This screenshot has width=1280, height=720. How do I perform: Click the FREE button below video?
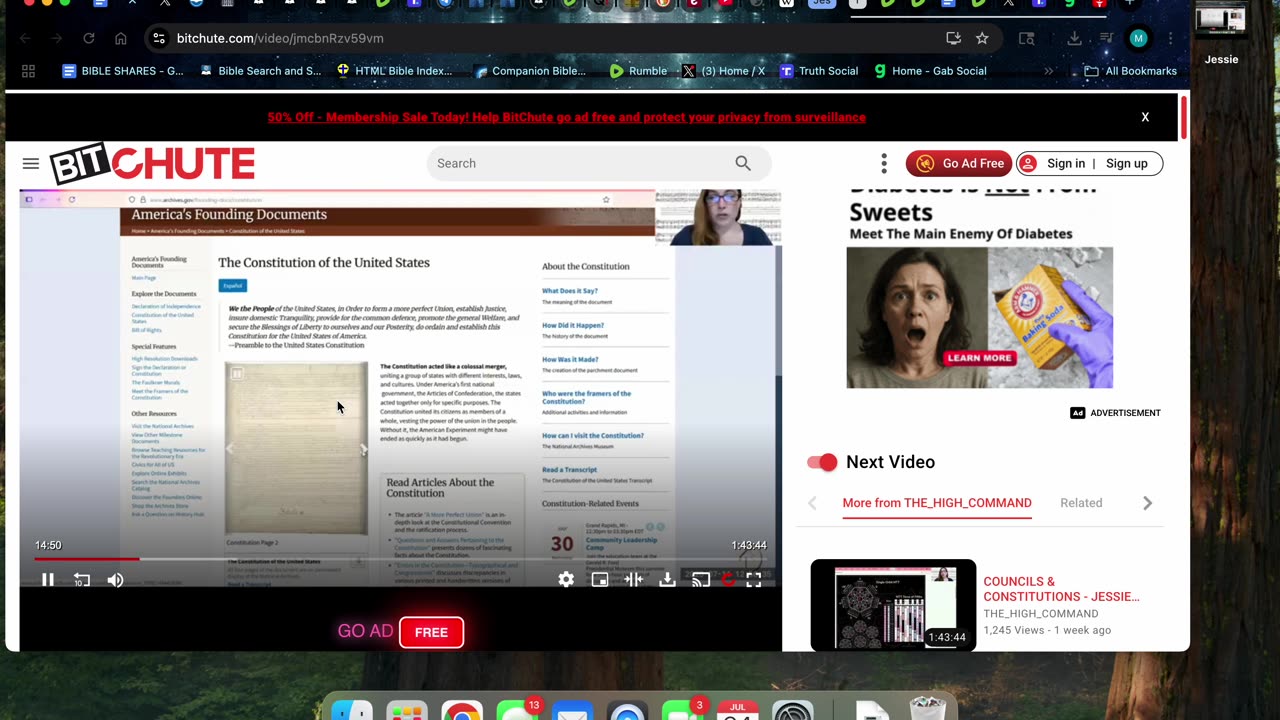click(431, 632)
